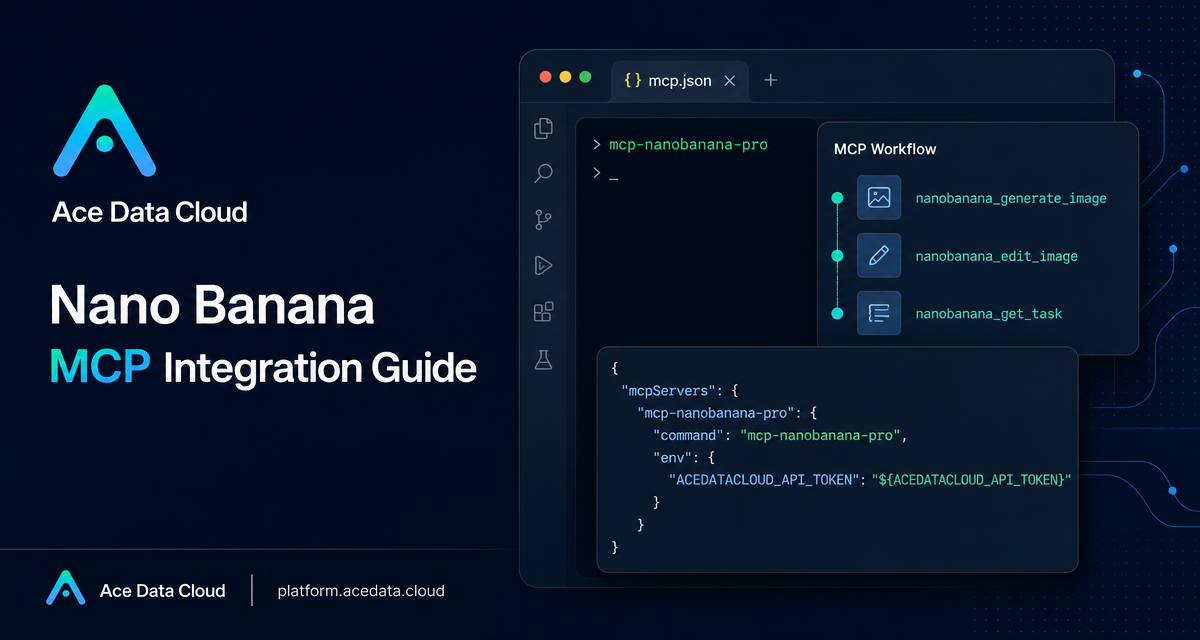The width and height of the screenshot is (1200, 640).
Task: Click the timeline dot beside nanobanana_get_task
Action: [838, 313]
